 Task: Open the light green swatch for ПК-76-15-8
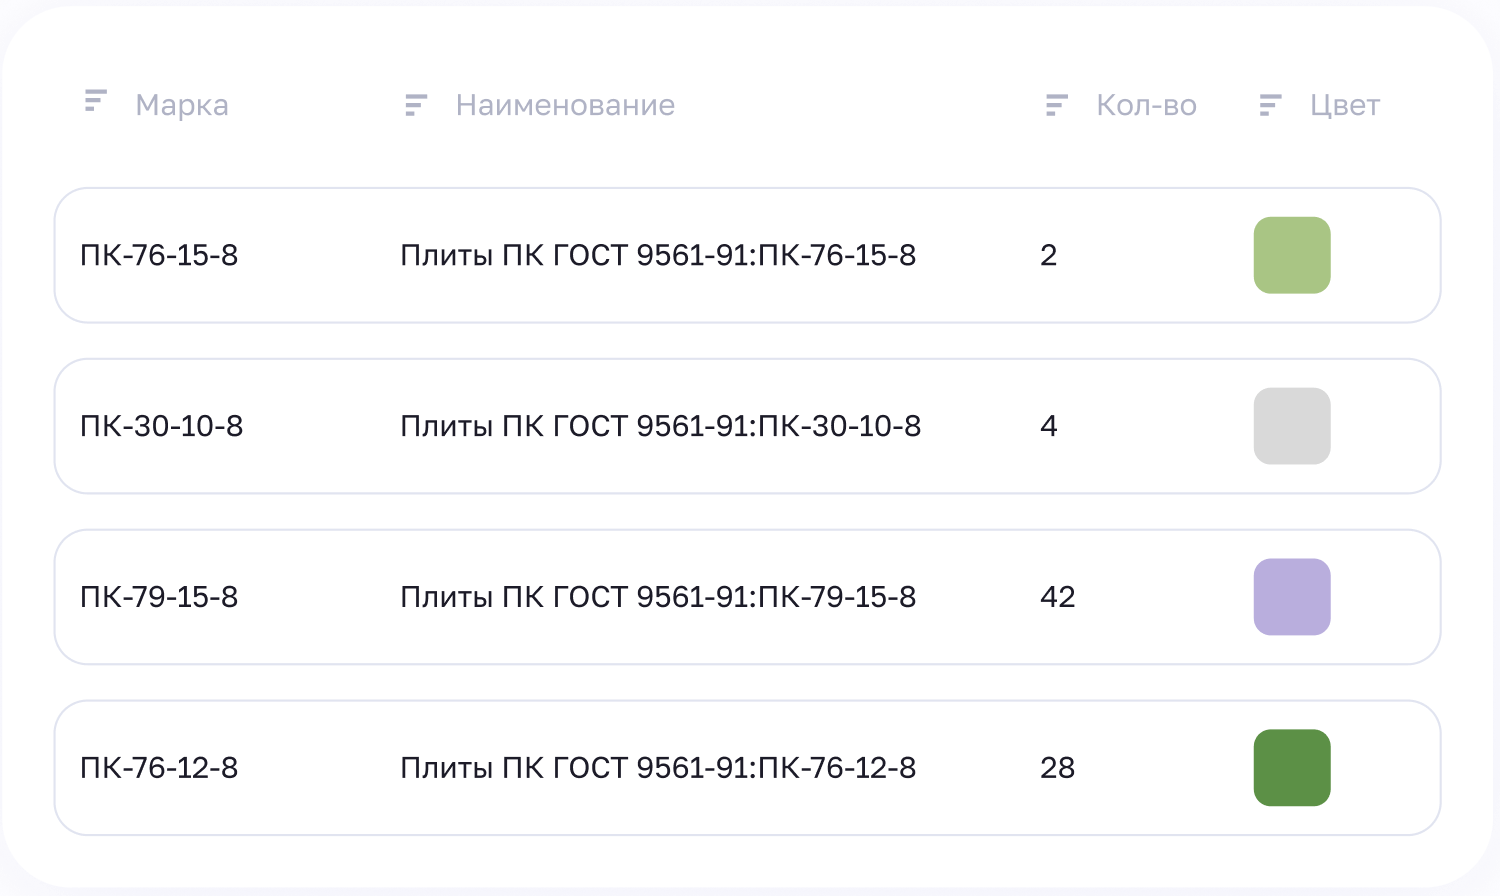[1292, 255]
